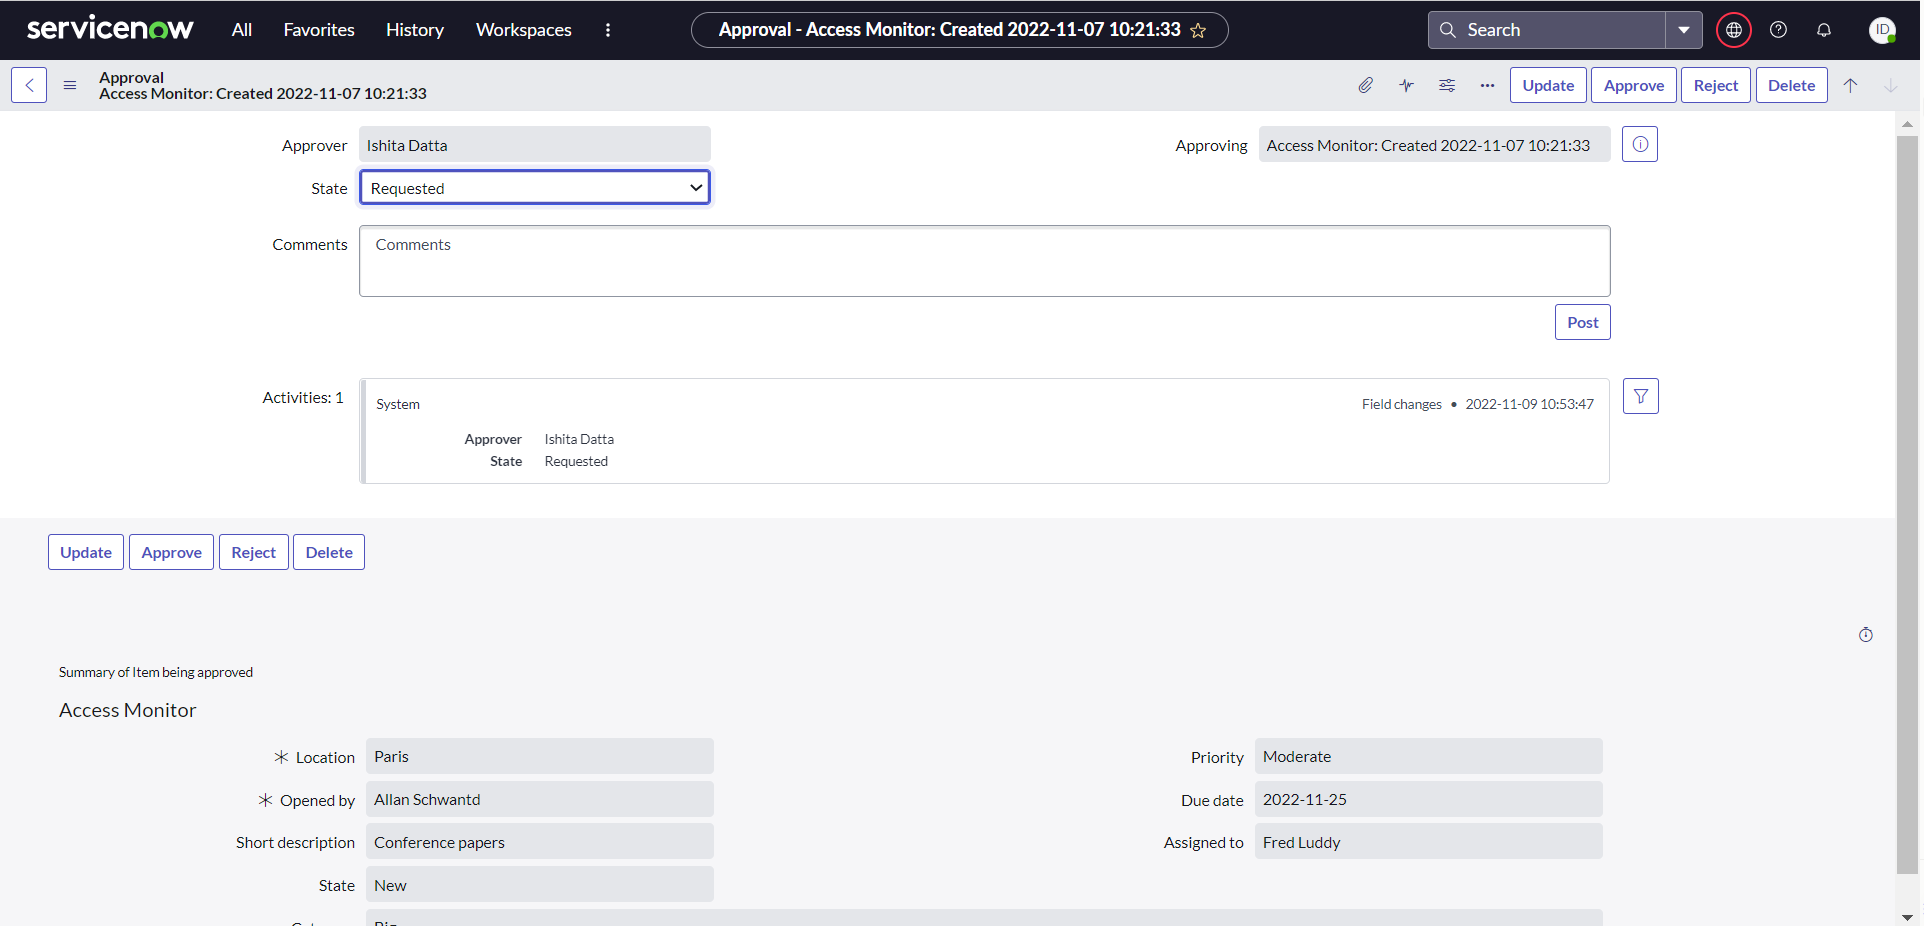Viewport: 1924px width, 926px height.
Task: Go to next record with down arrow
Action: click(x=1891, y=85)
